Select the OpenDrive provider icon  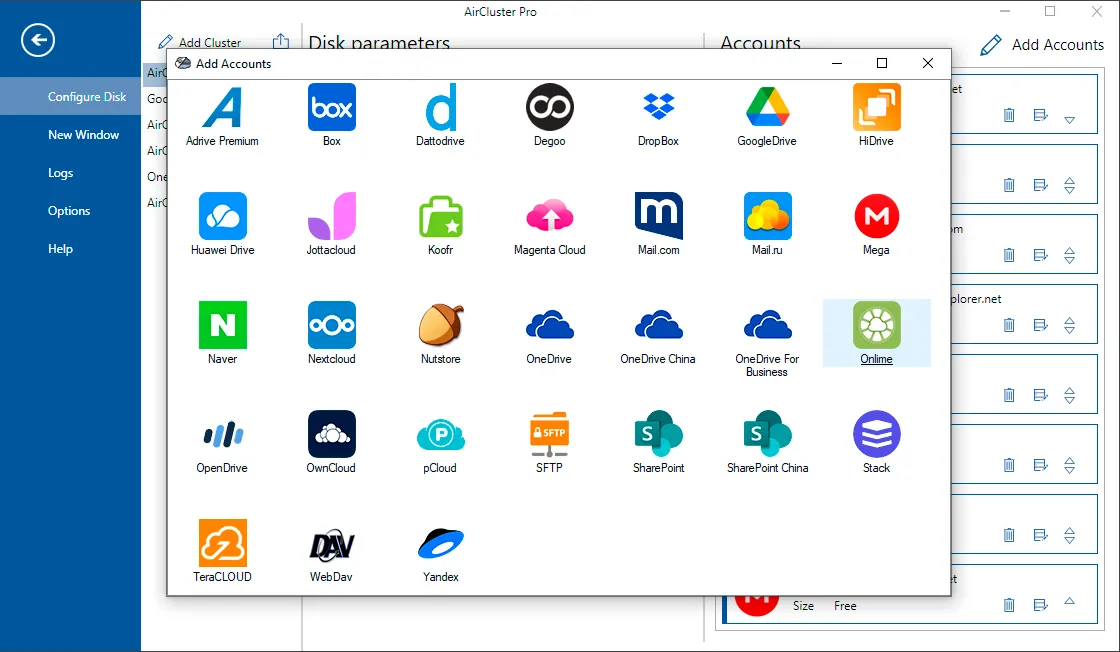click(x=223, y=434)
